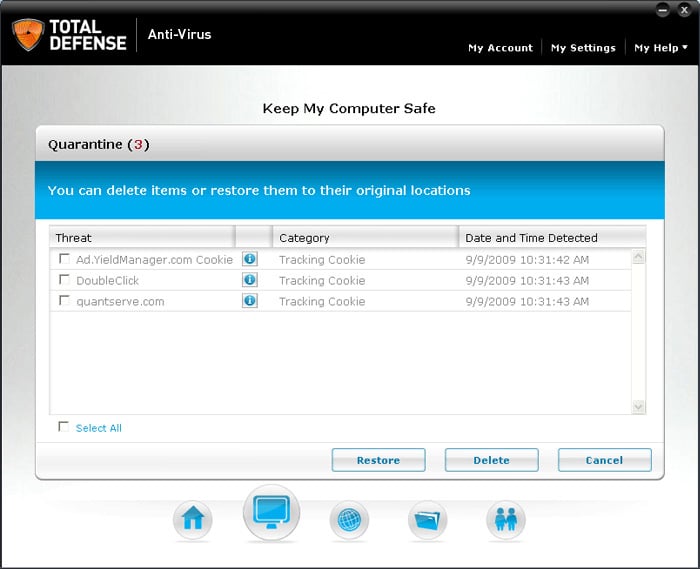Viewport: 700px width, 570px height.
Task: Open My Account
Action: pyautogui.click(x=500, y=48)
